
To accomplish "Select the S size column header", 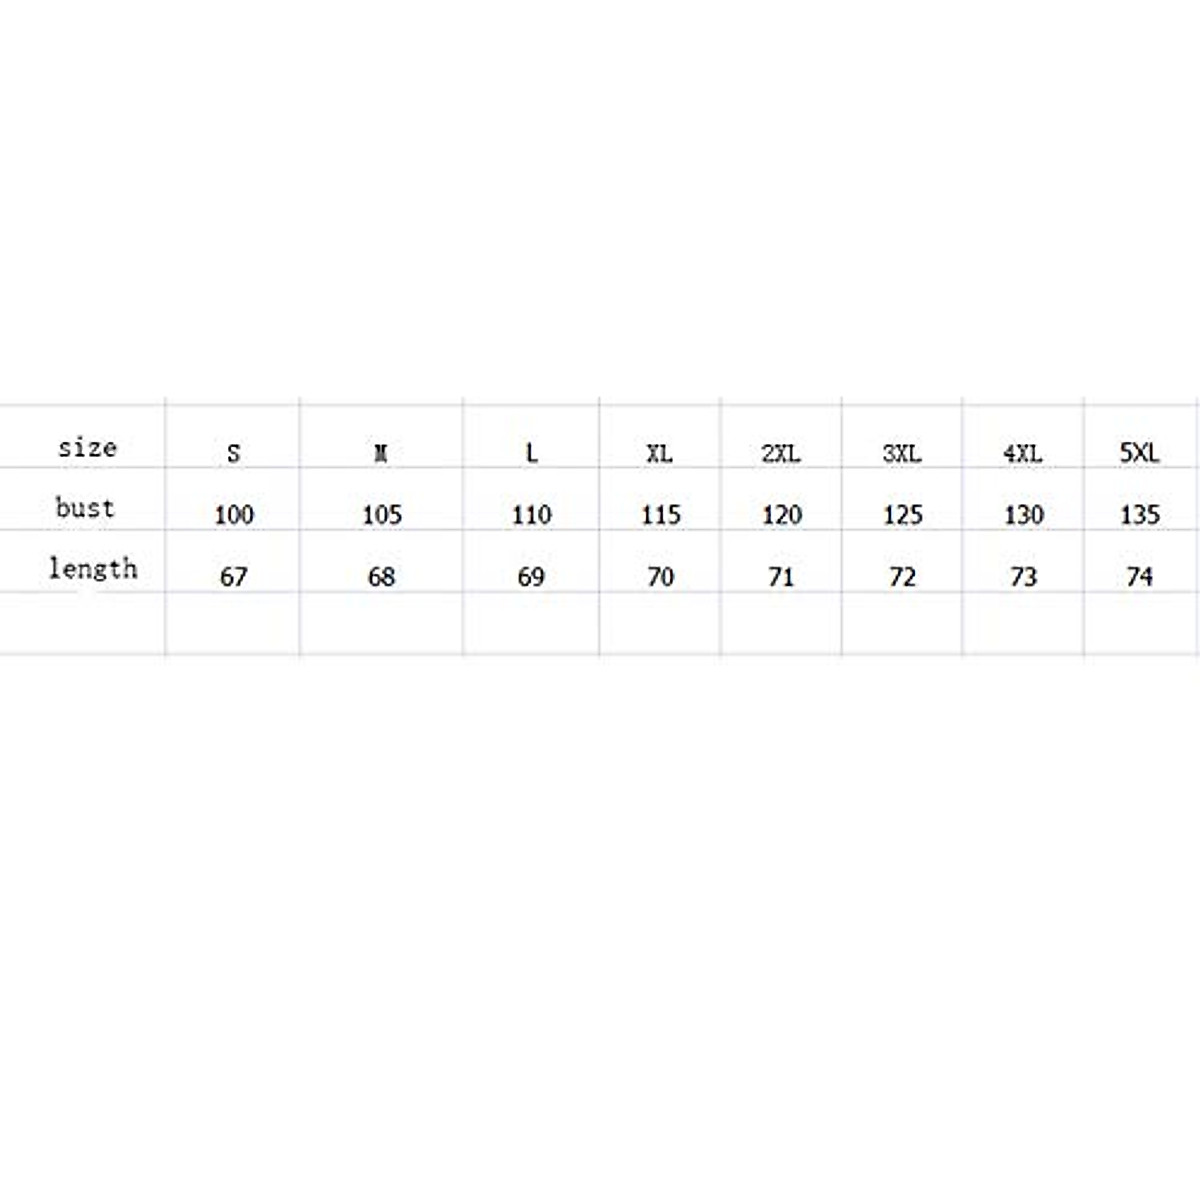I will 233,453.
